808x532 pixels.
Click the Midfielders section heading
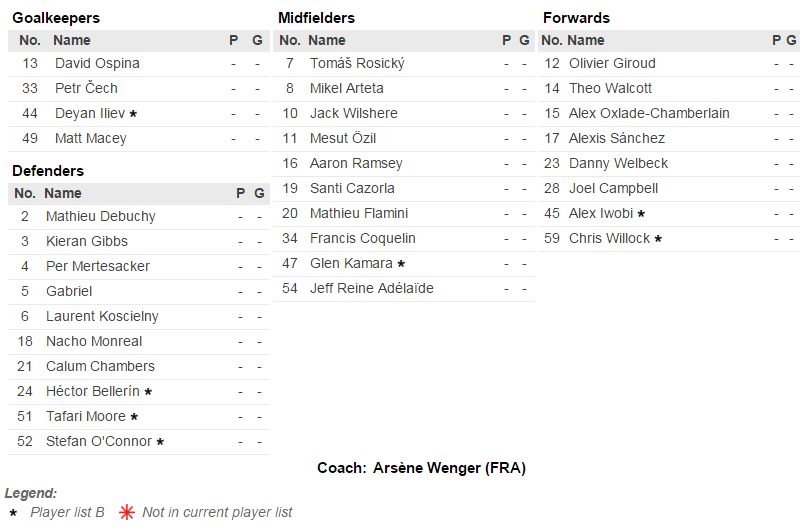tap(316, 18)
